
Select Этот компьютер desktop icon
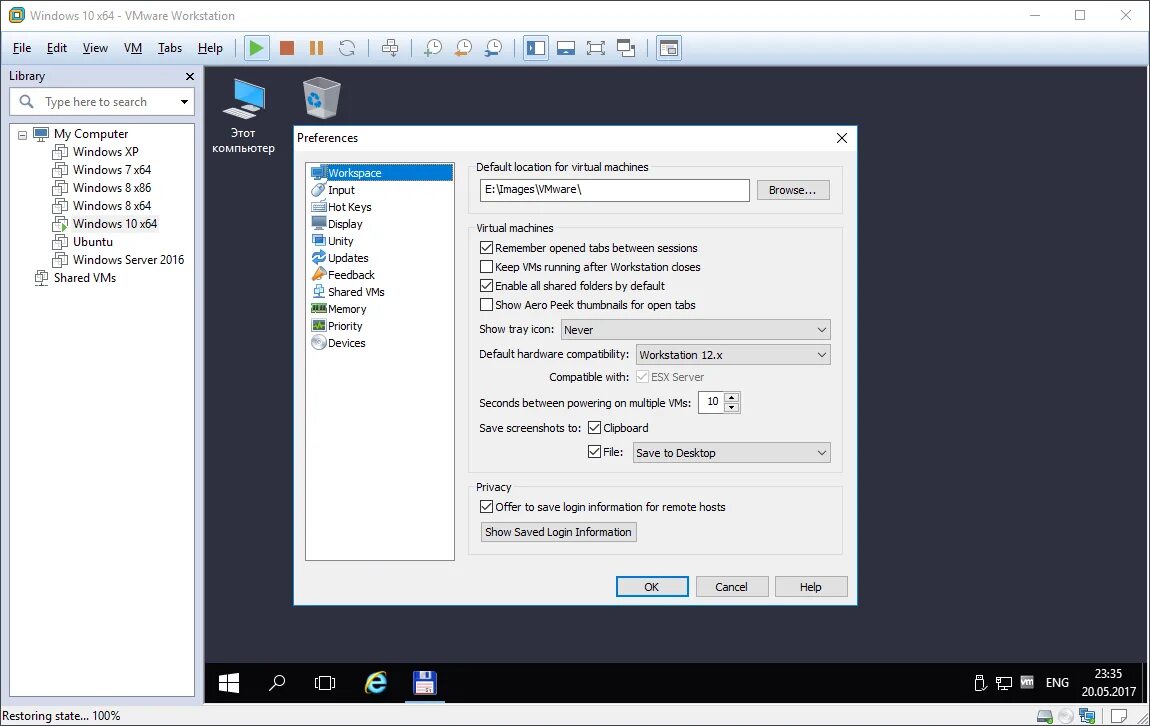(243, 116)
